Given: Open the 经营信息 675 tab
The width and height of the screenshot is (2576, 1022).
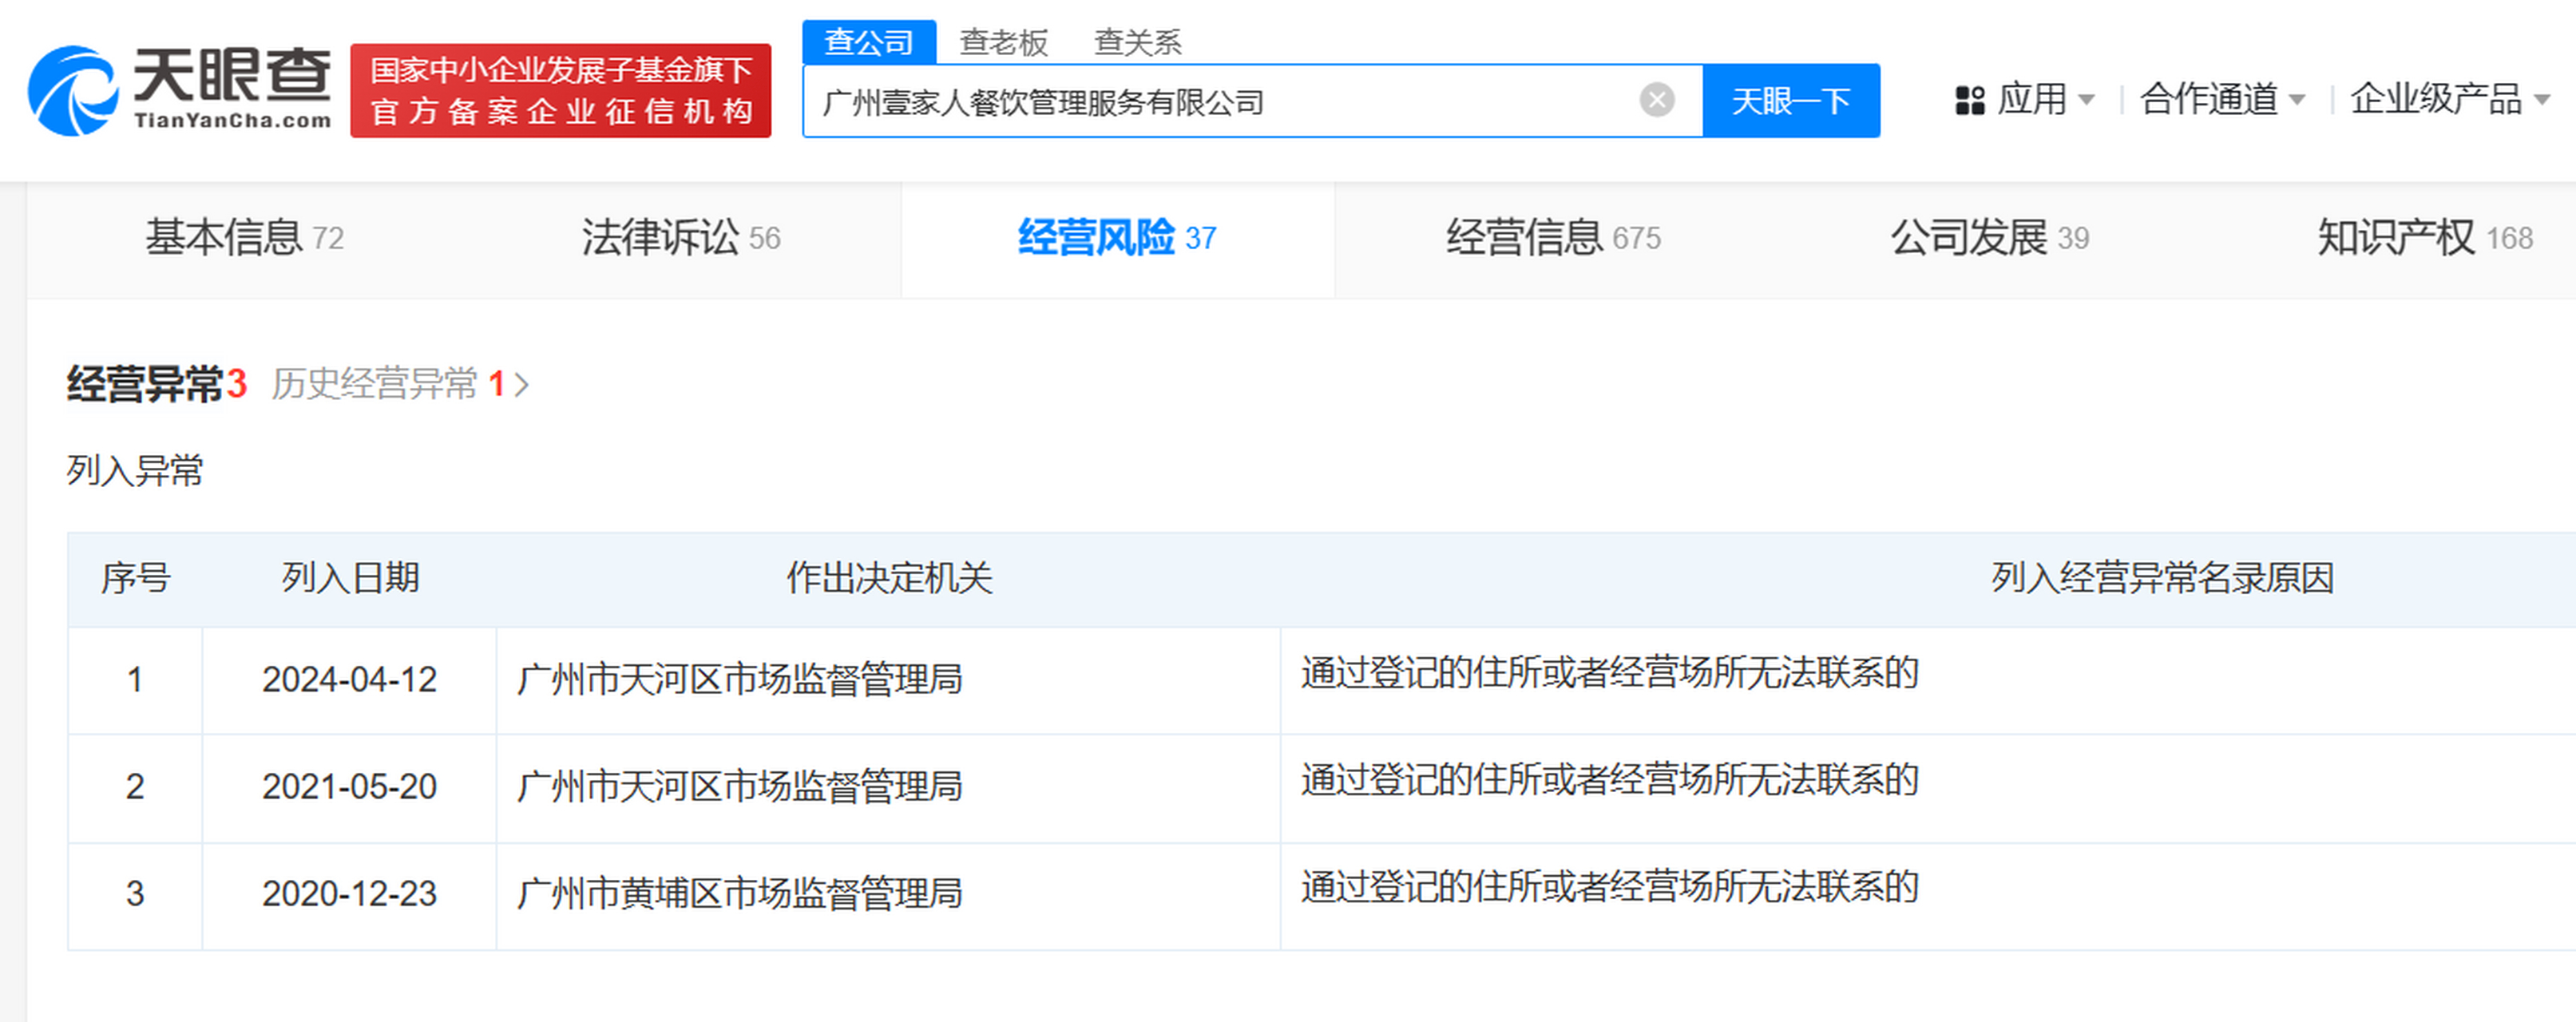Looking at the screenshot, I should coord(1553,238).
